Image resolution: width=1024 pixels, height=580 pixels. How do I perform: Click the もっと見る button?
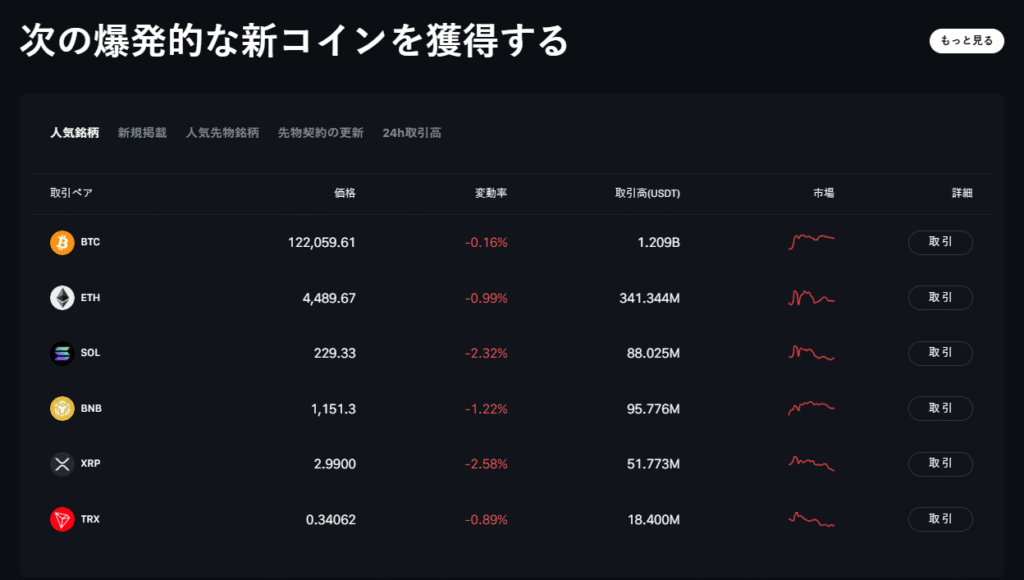(965, 41)
